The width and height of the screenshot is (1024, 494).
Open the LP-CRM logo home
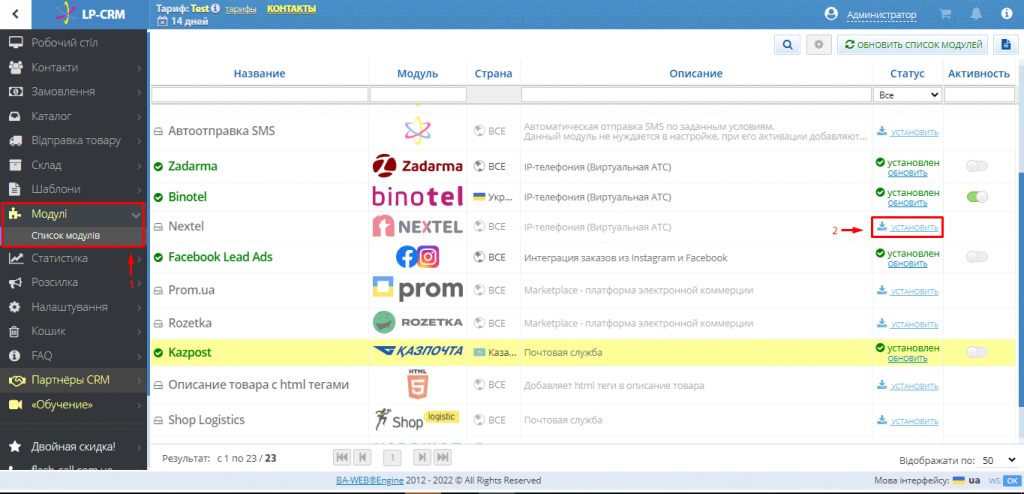90,14
